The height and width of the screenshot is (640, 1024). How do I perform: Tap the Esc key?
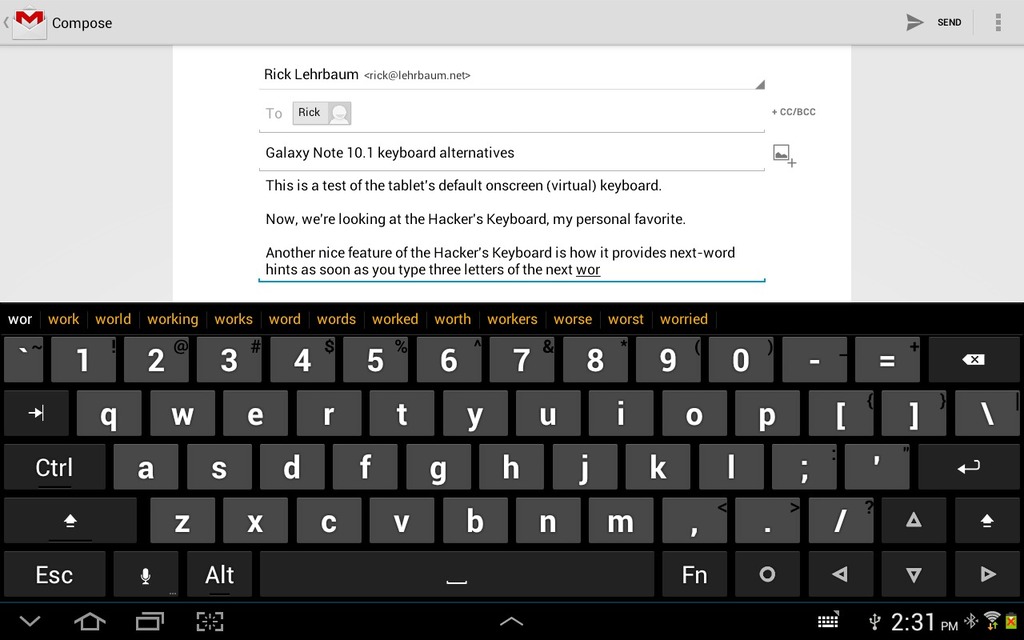pyautogui.click(x=55, y=575)
